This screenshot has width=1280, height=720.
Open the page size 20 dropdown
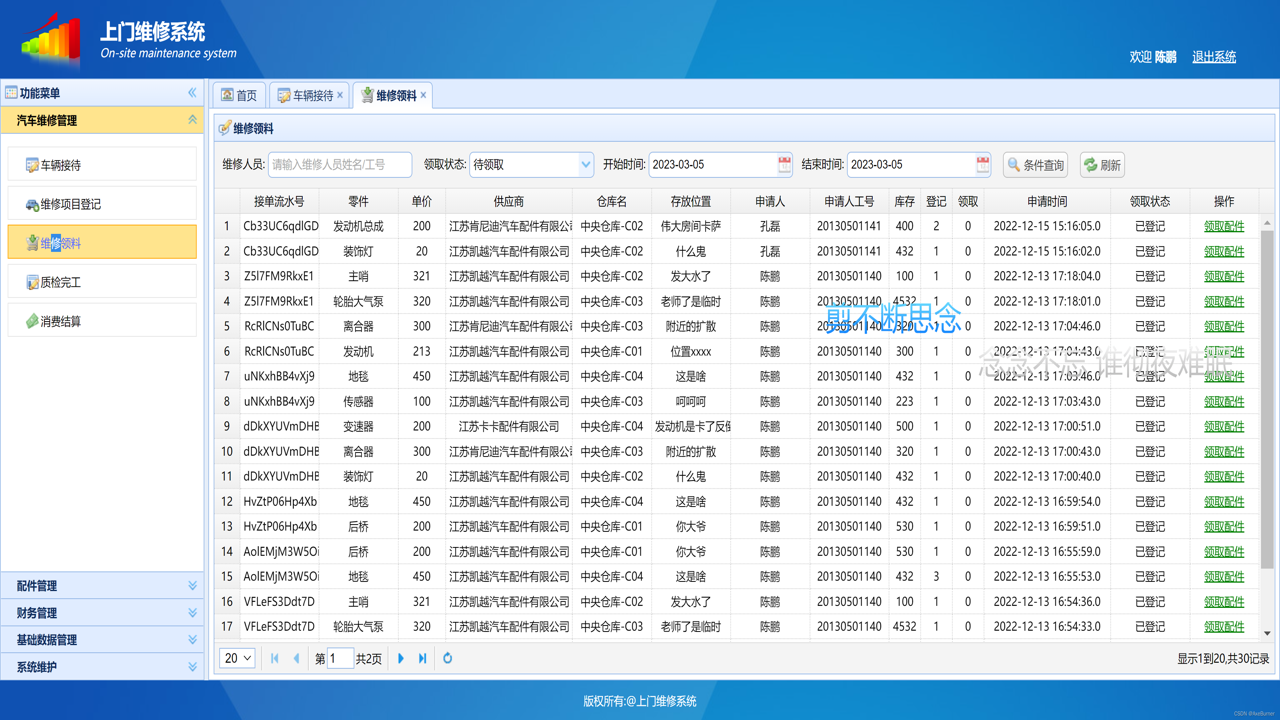point(237,658)
